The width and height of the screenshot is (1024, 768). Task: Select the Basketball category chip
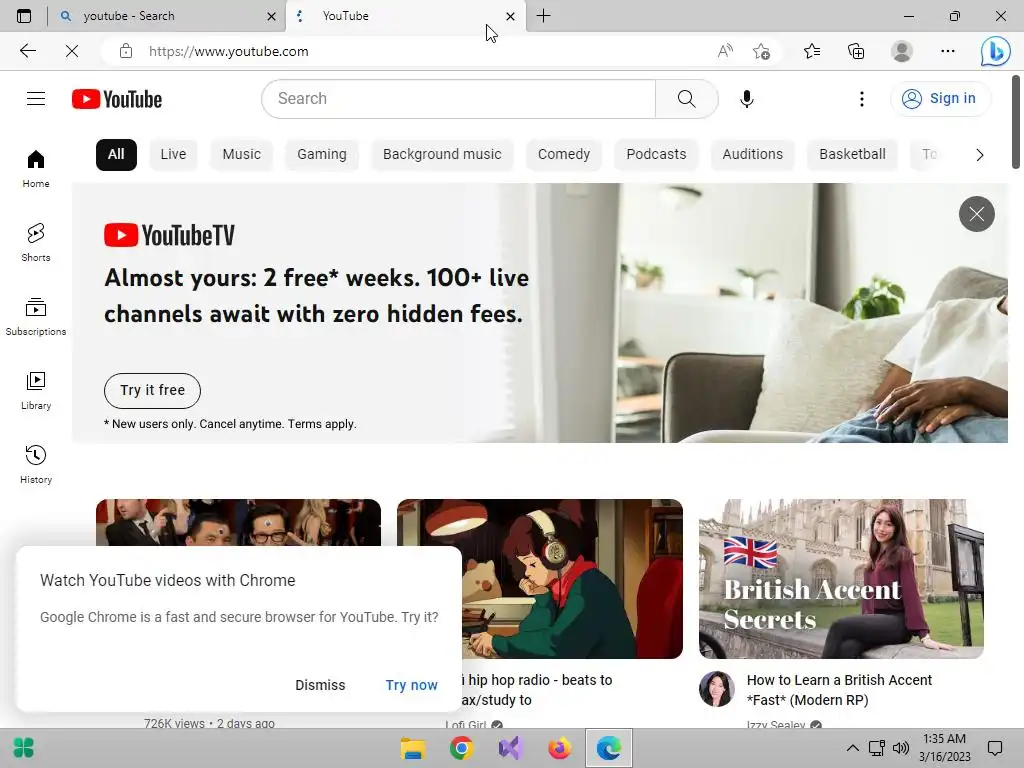(852, 155)
